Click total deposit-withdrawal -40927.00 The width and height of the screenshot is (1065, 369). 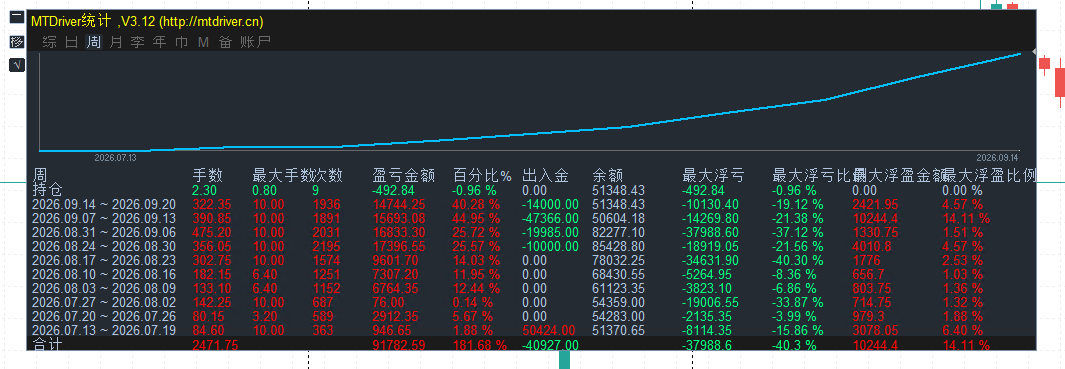pyautogui.click(x=551, y=345)
